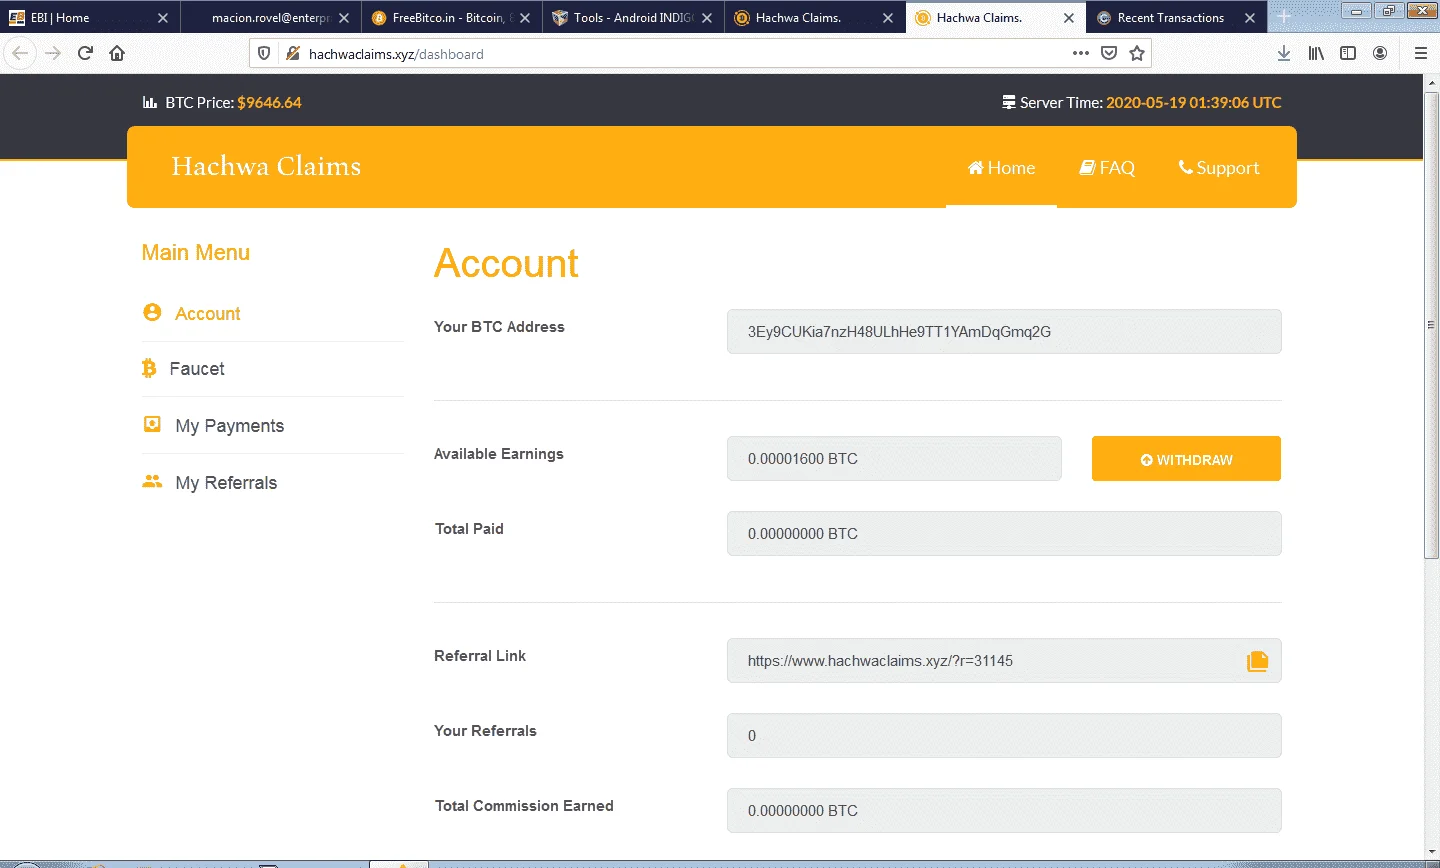Open Account in Main Menu
1440x868 pixels.
coord(207,314)
